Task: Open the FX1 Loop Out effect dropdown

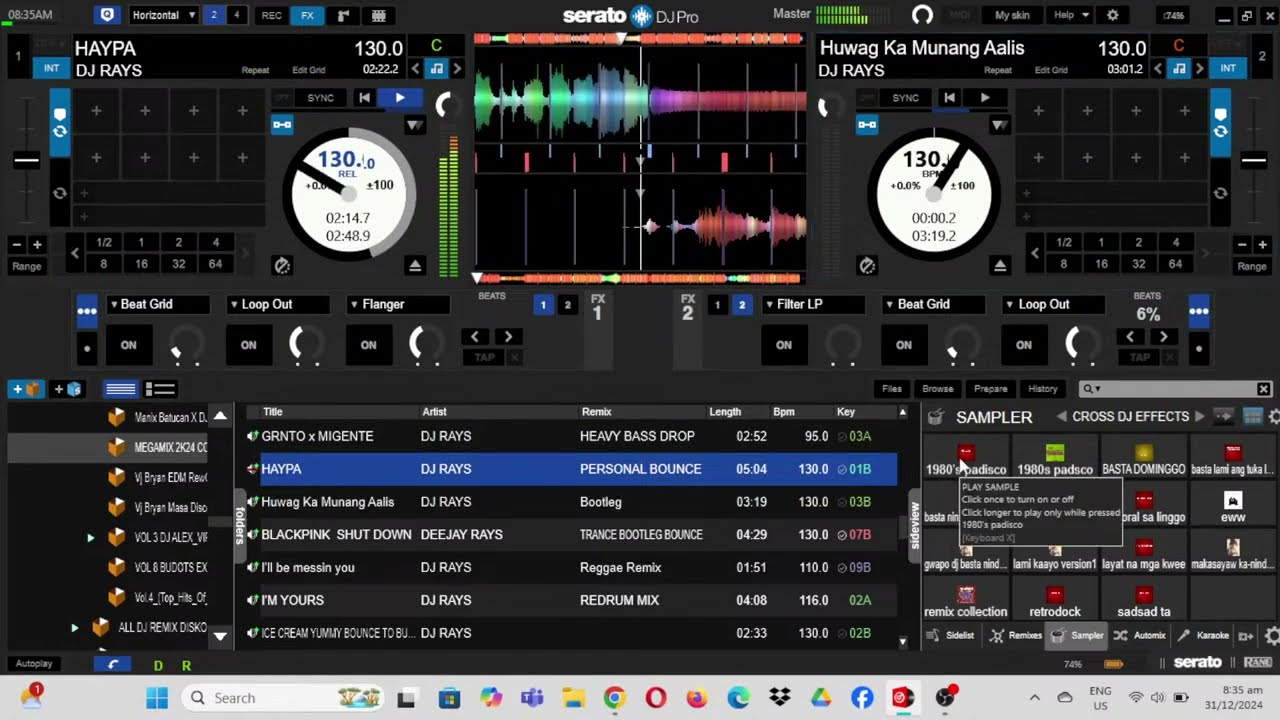Action: (277, 304)
